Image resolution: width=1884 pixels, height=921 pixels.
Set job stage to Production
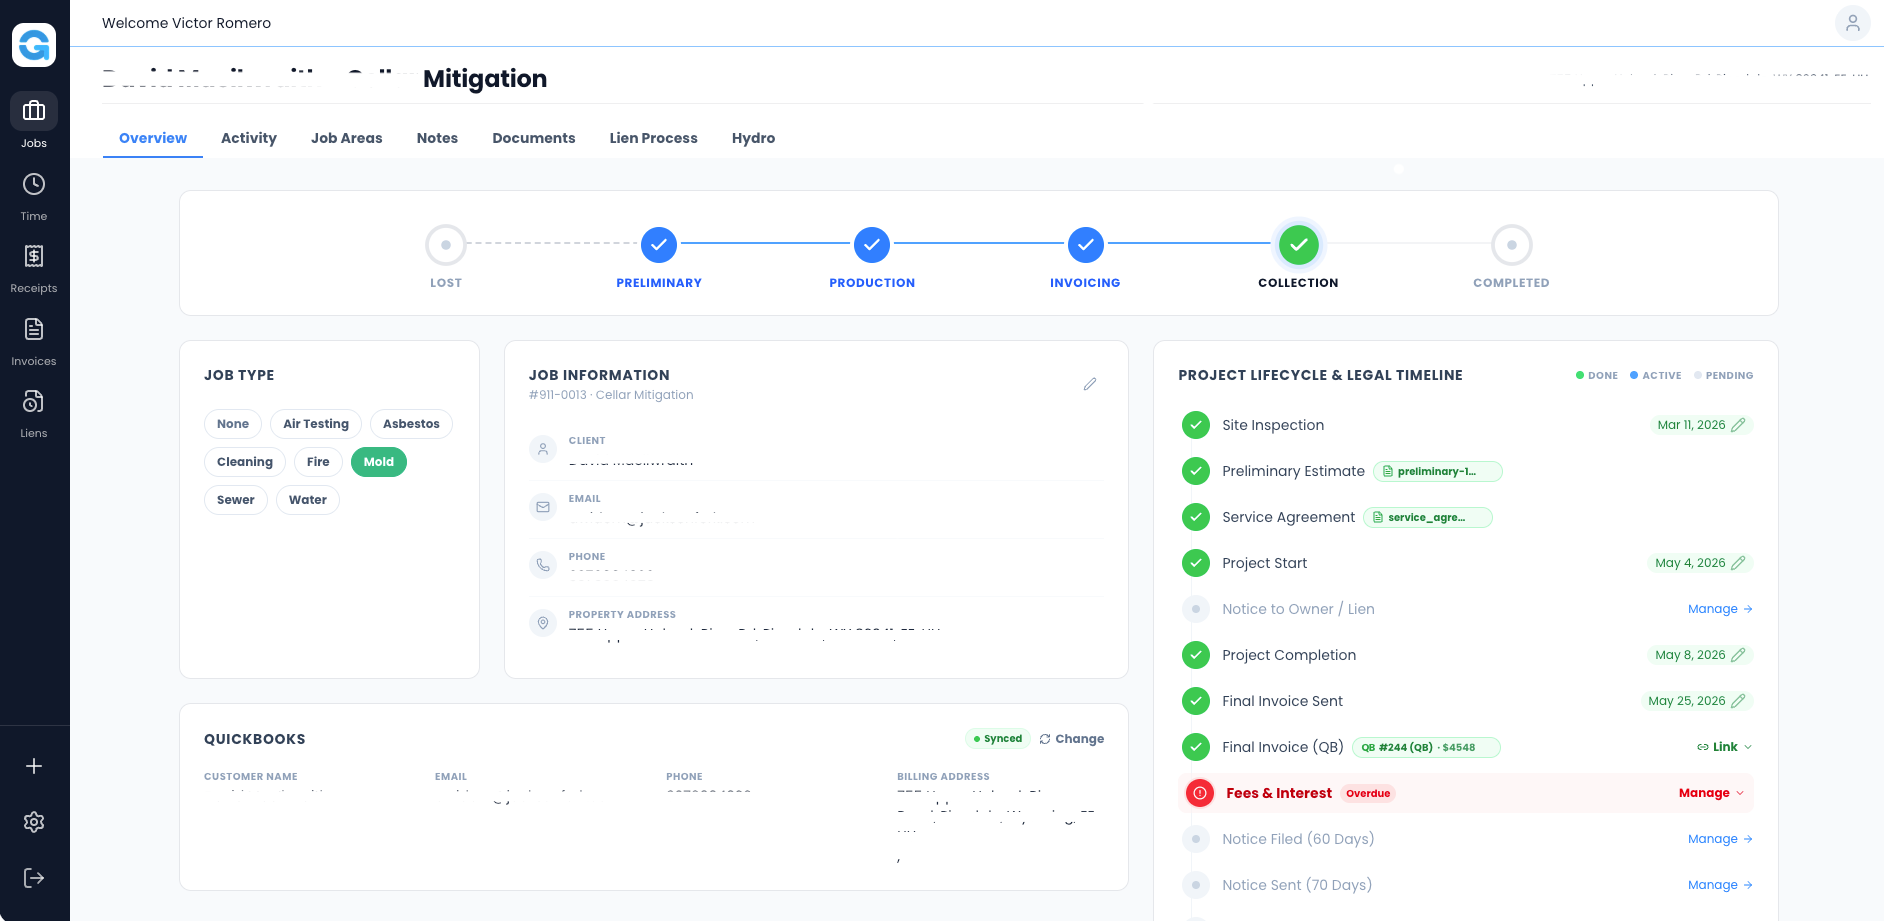coord(872,245)
